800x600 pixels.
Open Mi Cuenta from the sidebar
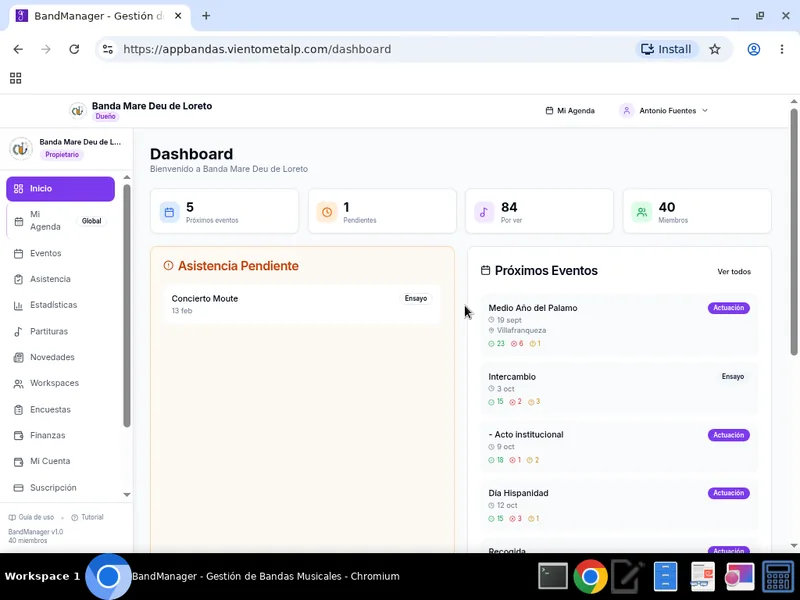(60, 461)
